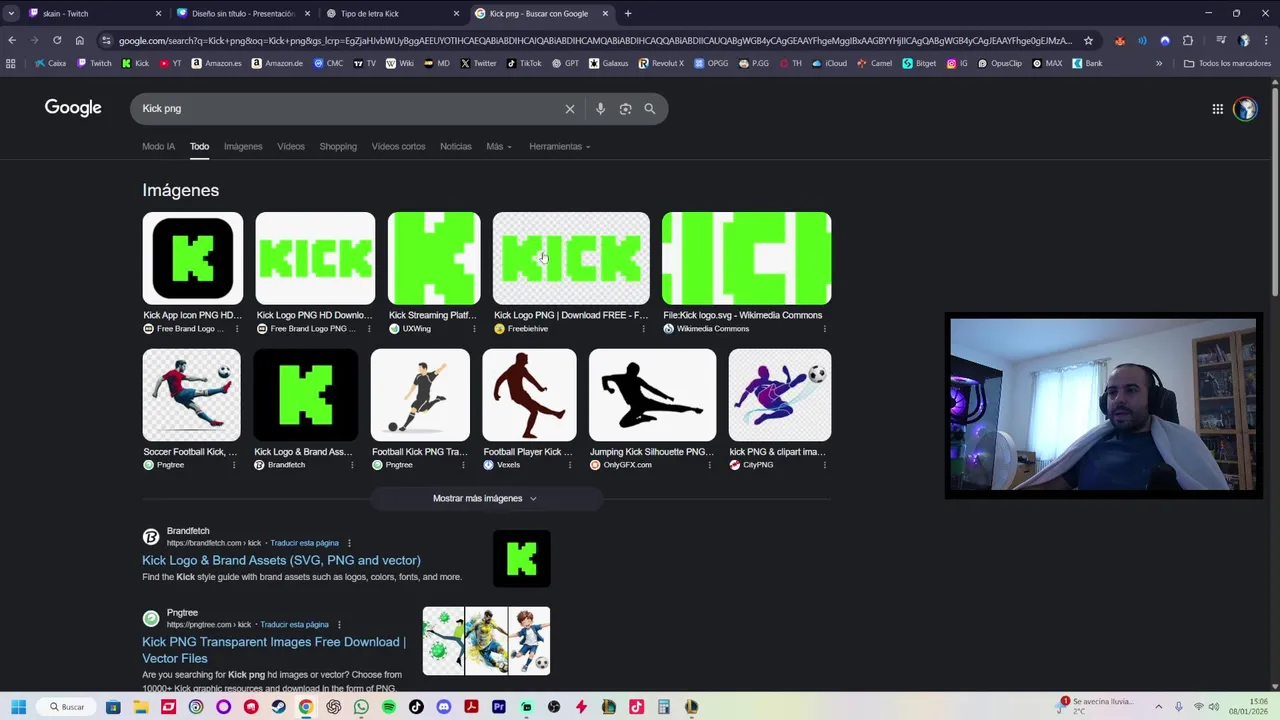1280x720 pixels.
Task: Select the Vídeos search tab
Action: (x=291, y=146)
